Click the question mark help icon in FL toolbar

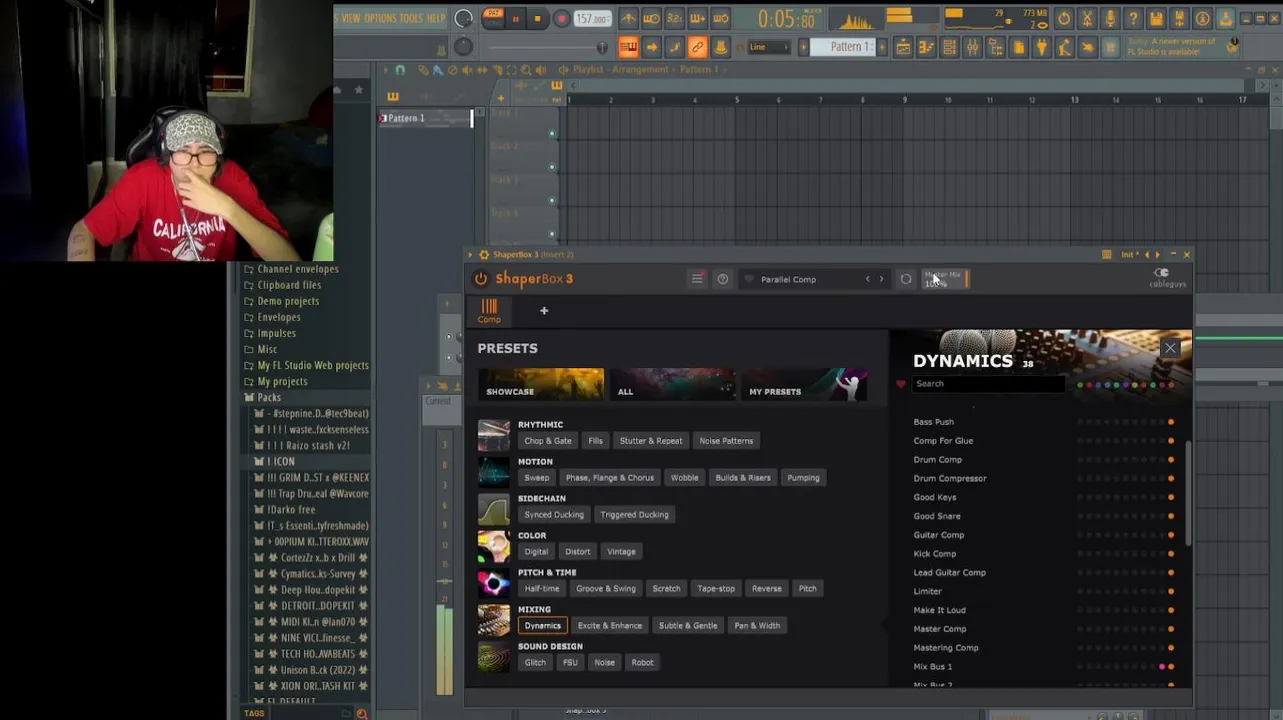tap(1133, 19)
